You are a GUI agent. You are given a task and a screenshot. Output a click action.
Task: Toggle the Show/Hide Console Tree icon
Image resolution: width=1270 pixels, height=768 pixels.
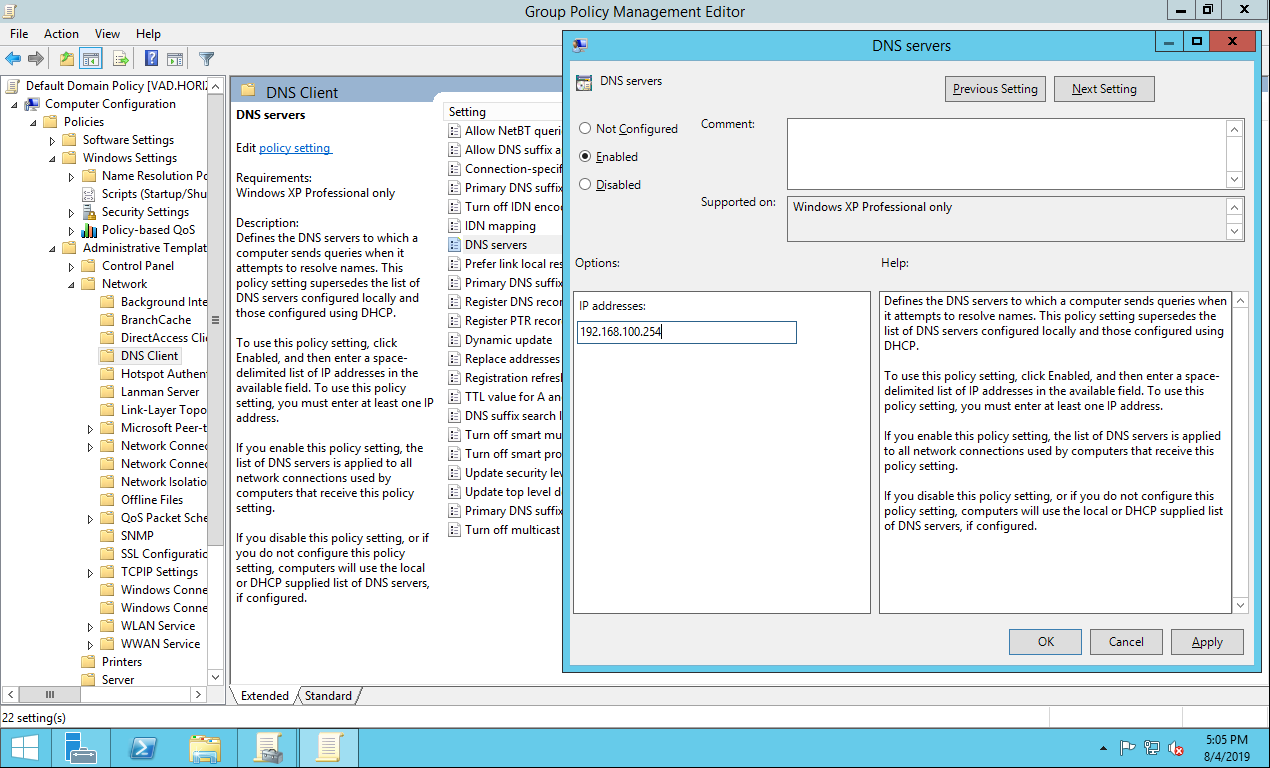pyautogui.click(x=91, y=59)
